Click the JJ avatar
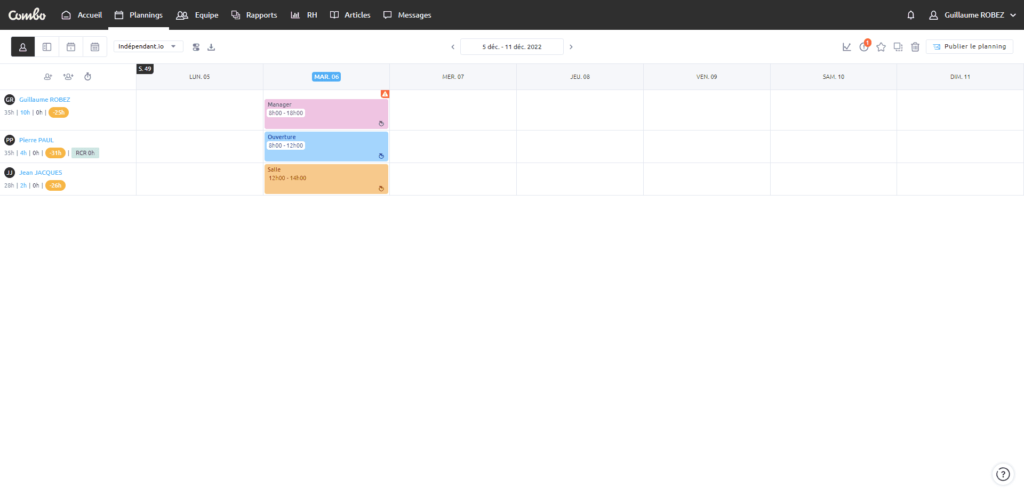This screenshot has height=495, width=1024. [x=9, y=172]
